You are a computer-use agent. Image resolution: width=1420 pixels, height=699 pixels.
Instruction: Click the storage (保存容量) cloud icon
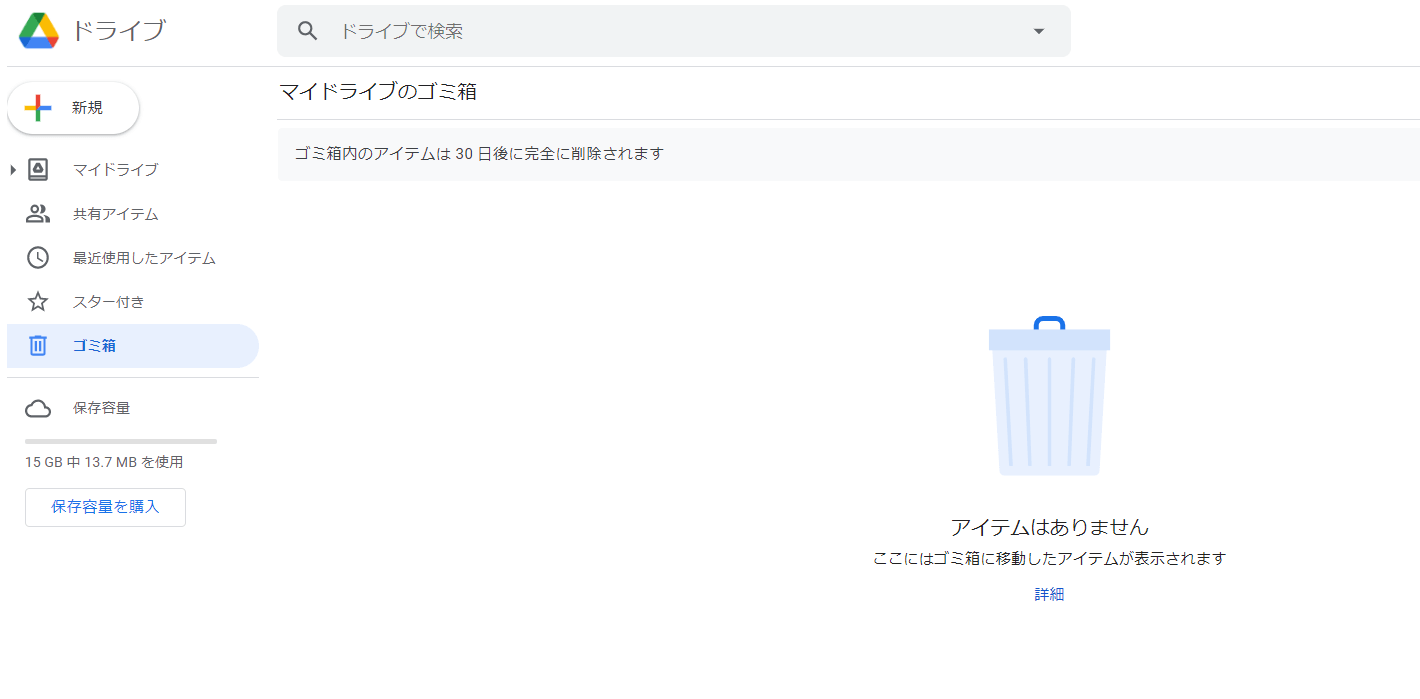(x=38, y=408)
